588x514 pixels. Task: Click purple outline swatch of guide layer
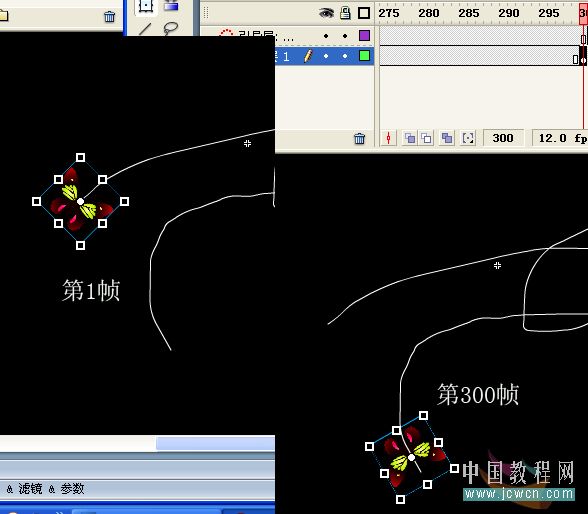(x=364, y=36)
